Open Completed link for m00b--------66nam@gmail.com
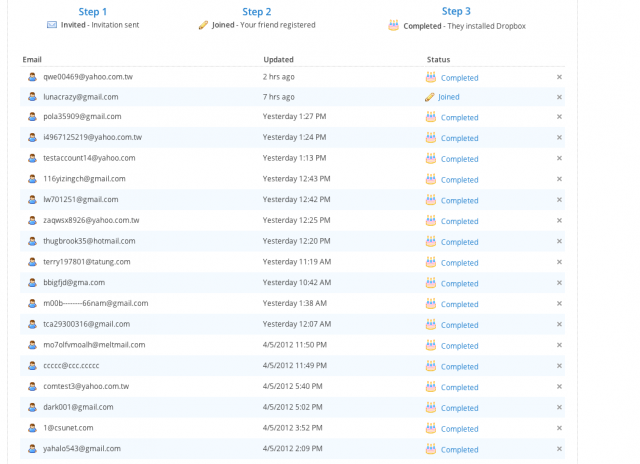 [459, 304]
